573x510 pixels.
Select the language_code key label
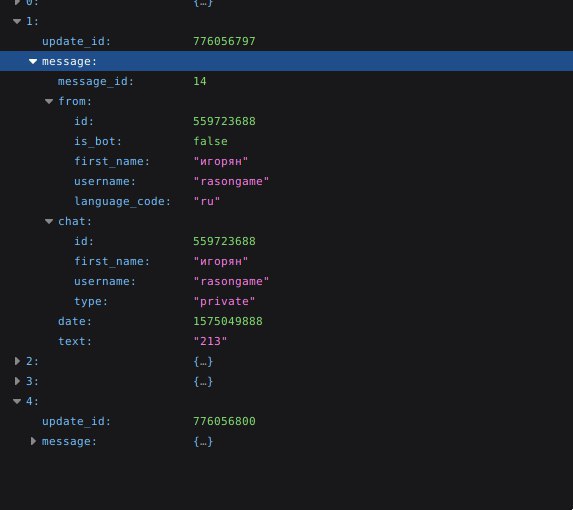[x=122, y=201]
